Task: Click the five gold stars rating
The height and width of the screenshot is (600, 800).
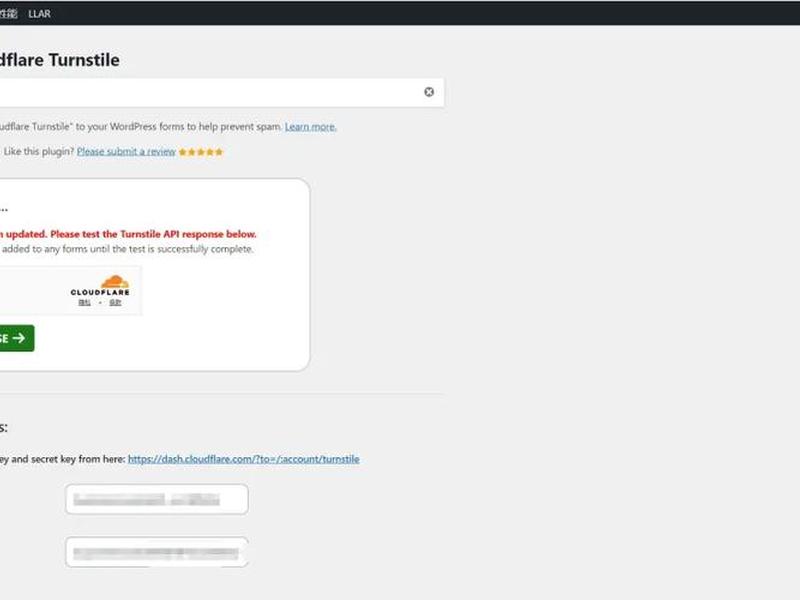Action: pos(201,152)
